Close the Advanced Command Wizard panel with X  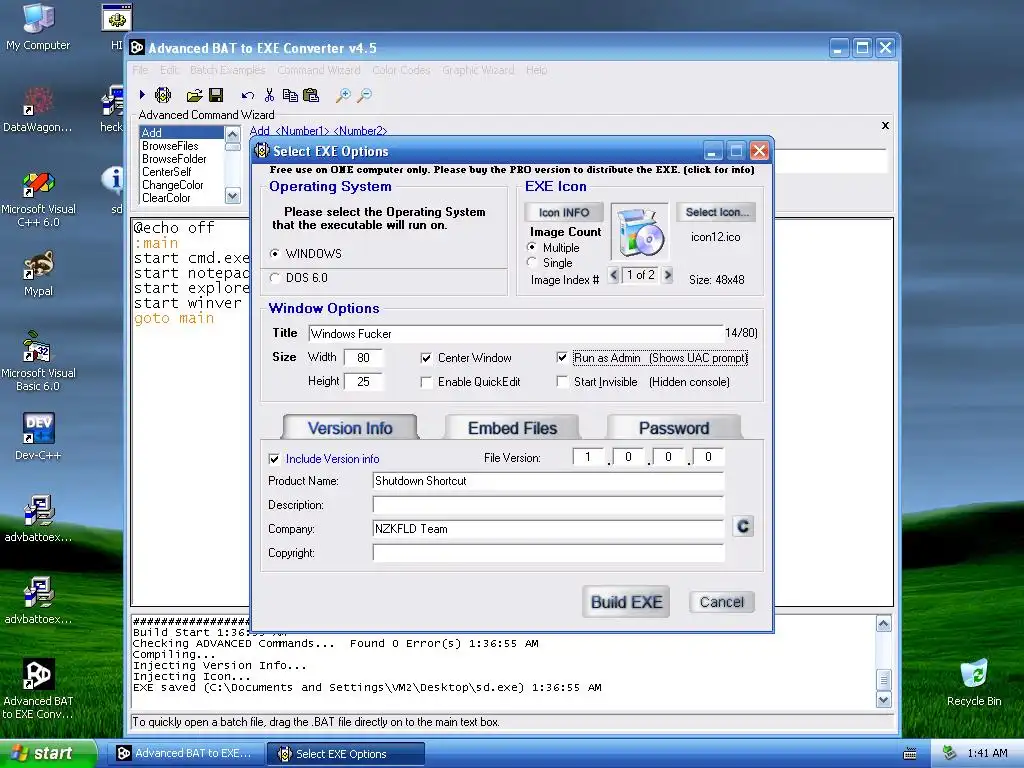886,125
